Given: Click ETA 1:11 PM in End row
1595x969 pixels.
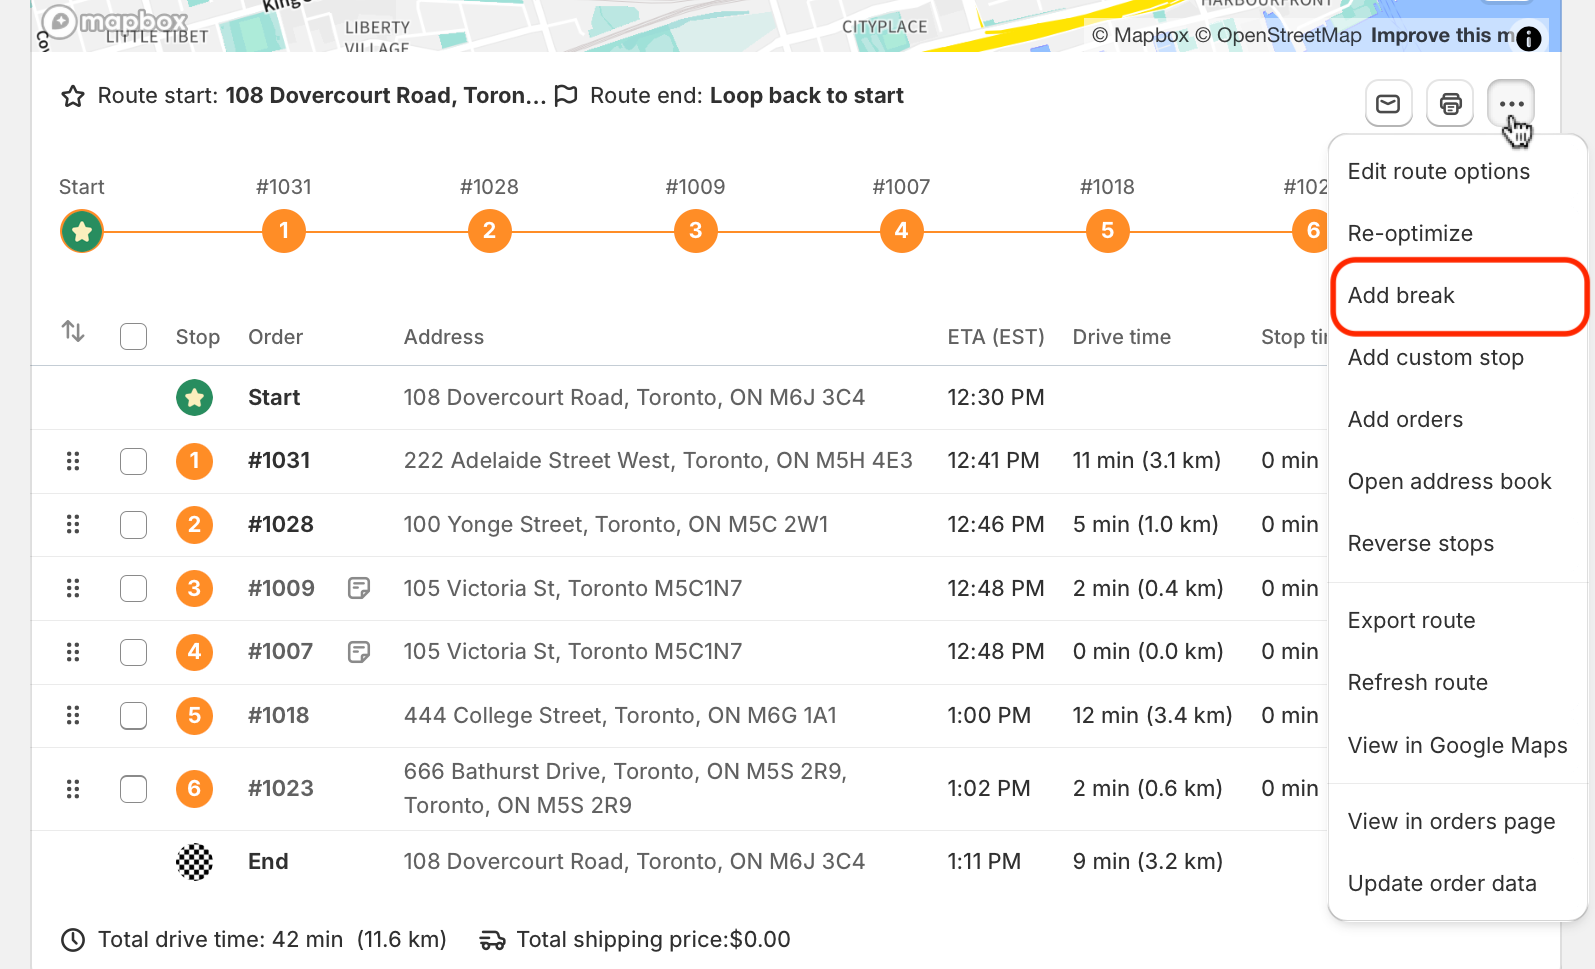Looking at the screenshot, I should tap(984, 862).
